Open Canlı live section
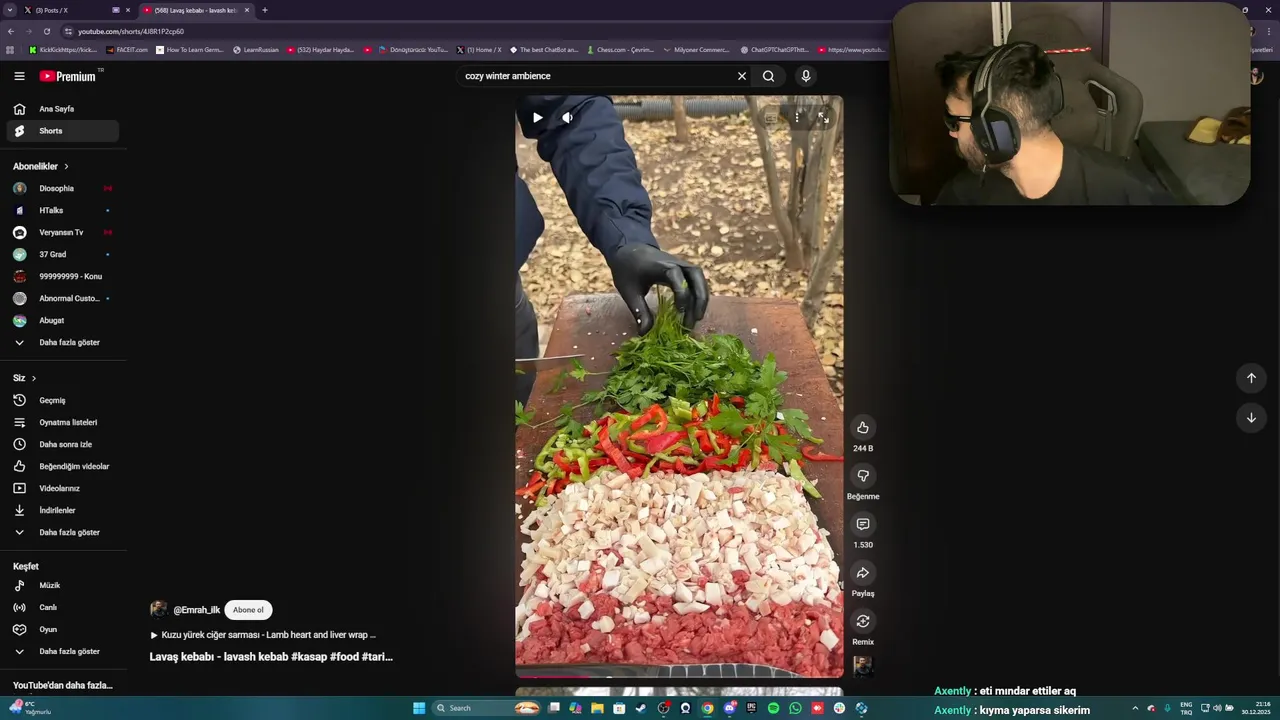The image size is (1280, 720). coord(63,607)
